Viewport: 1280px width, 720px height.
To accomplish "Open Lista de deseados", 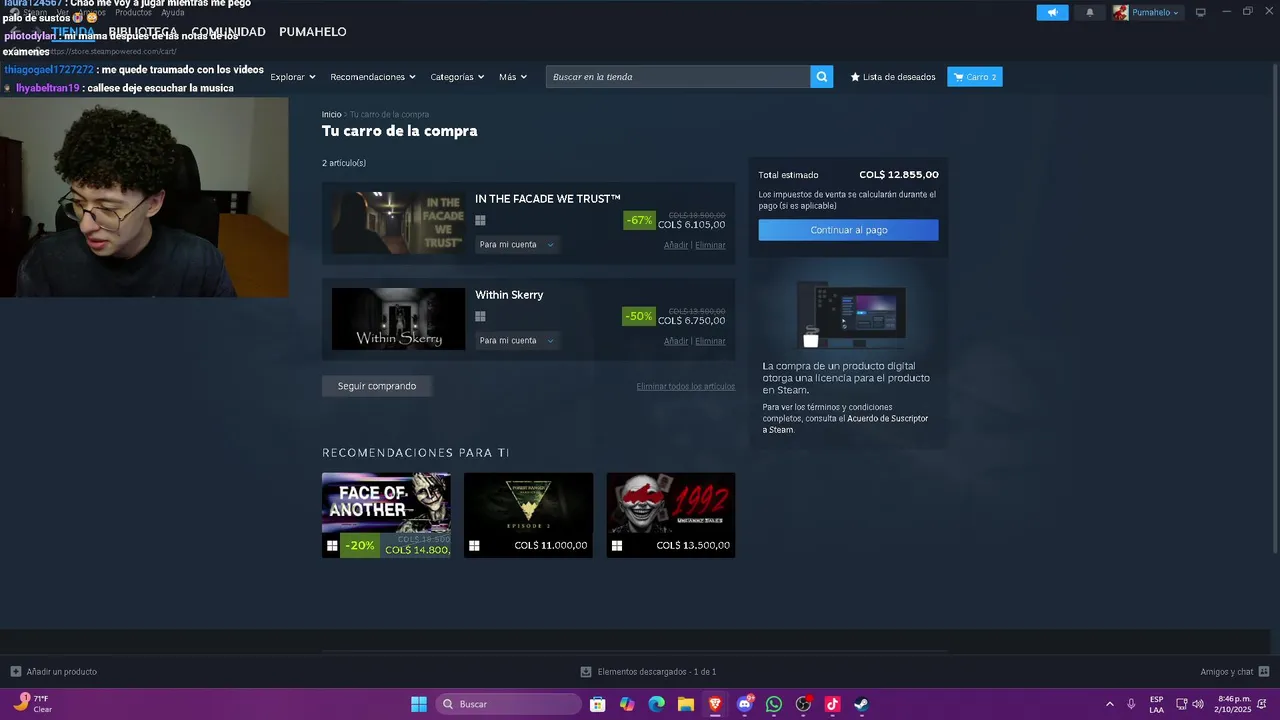I will 893,77.
